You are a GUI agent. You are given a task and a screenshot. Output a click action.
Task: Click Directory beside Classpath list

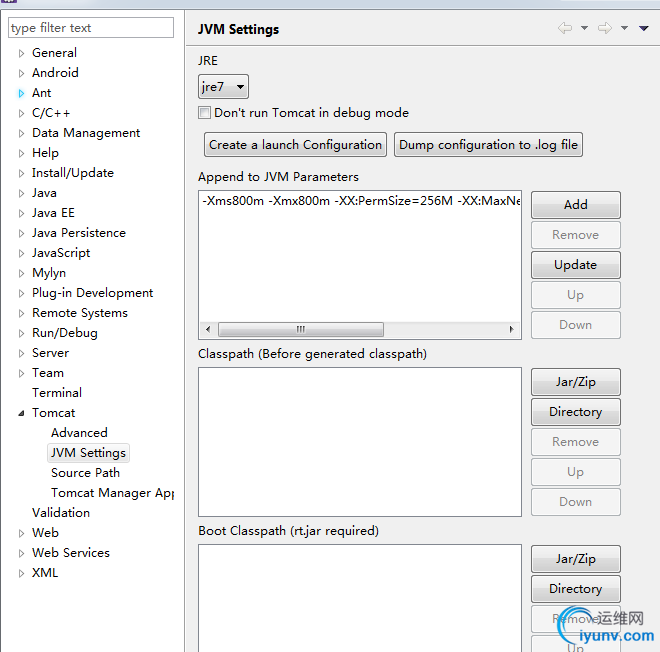pyautogui.click(x=575, y=412)
